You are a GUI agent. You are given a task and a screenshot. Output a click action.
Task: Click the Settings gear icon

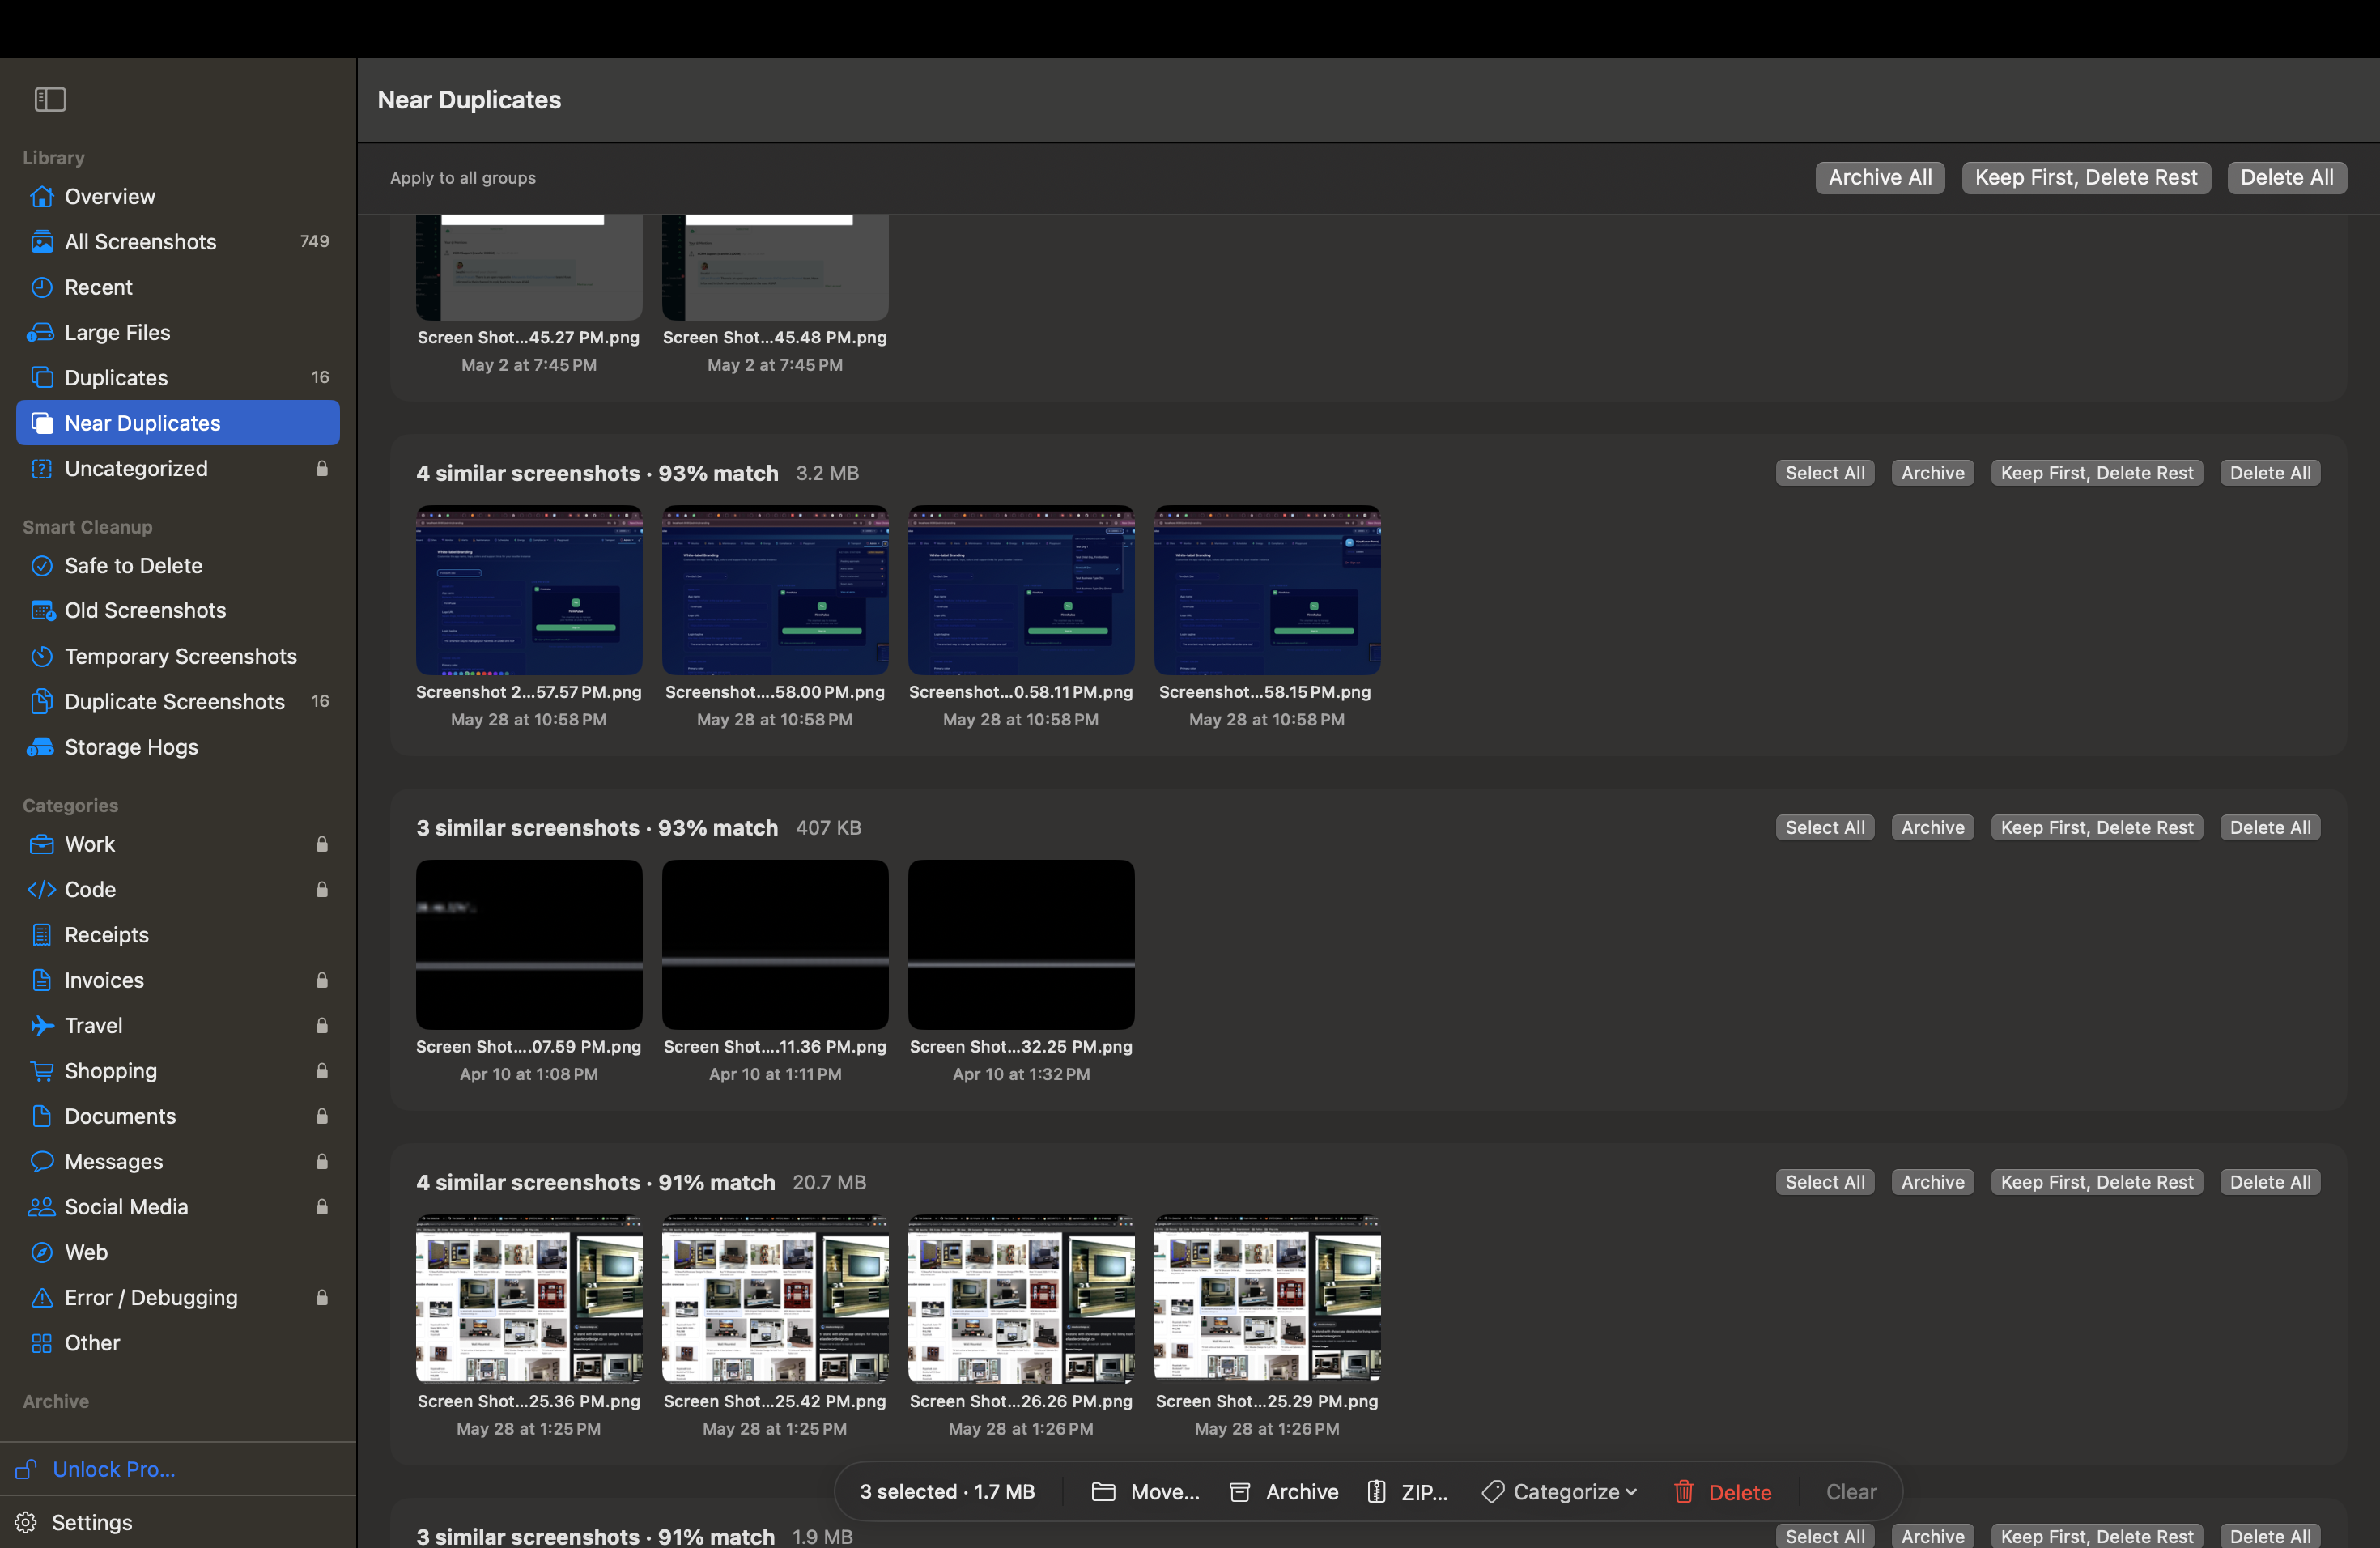[26, 1522]
